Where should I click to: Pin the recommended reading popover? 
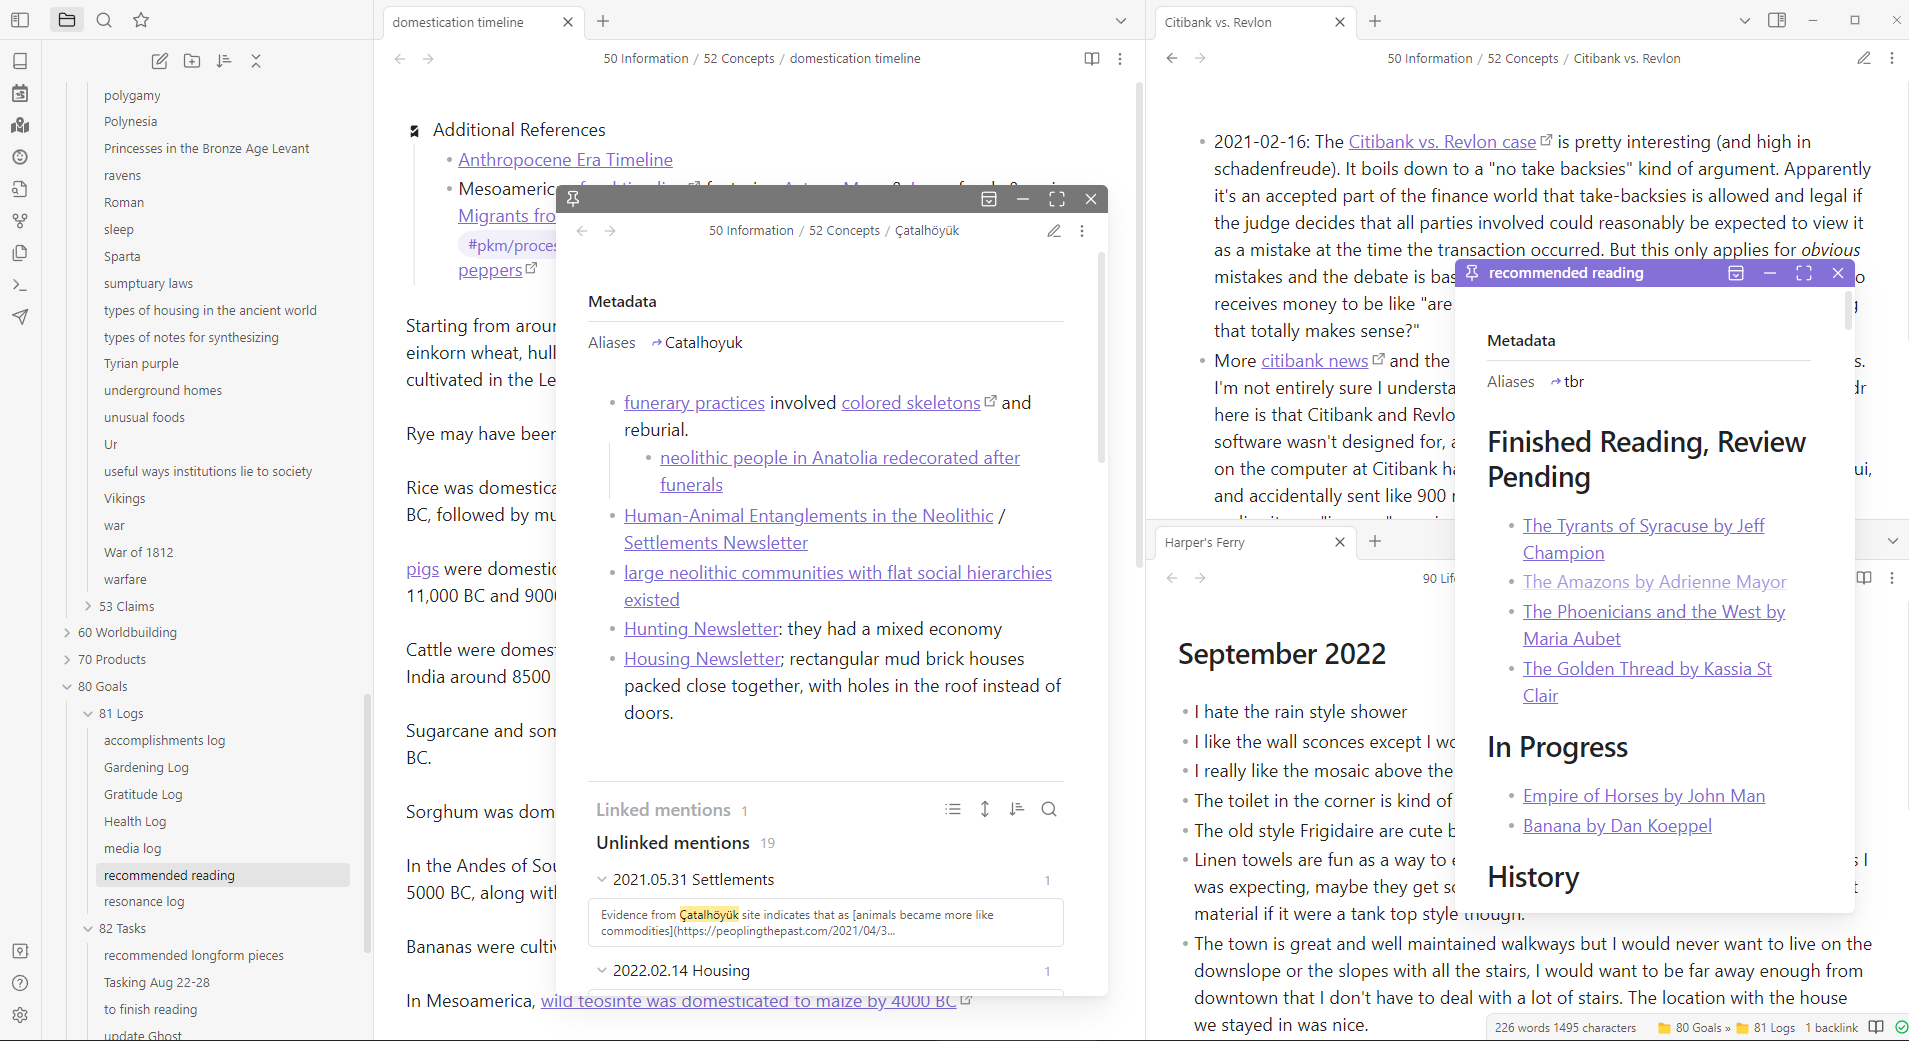click(1472, 273)
